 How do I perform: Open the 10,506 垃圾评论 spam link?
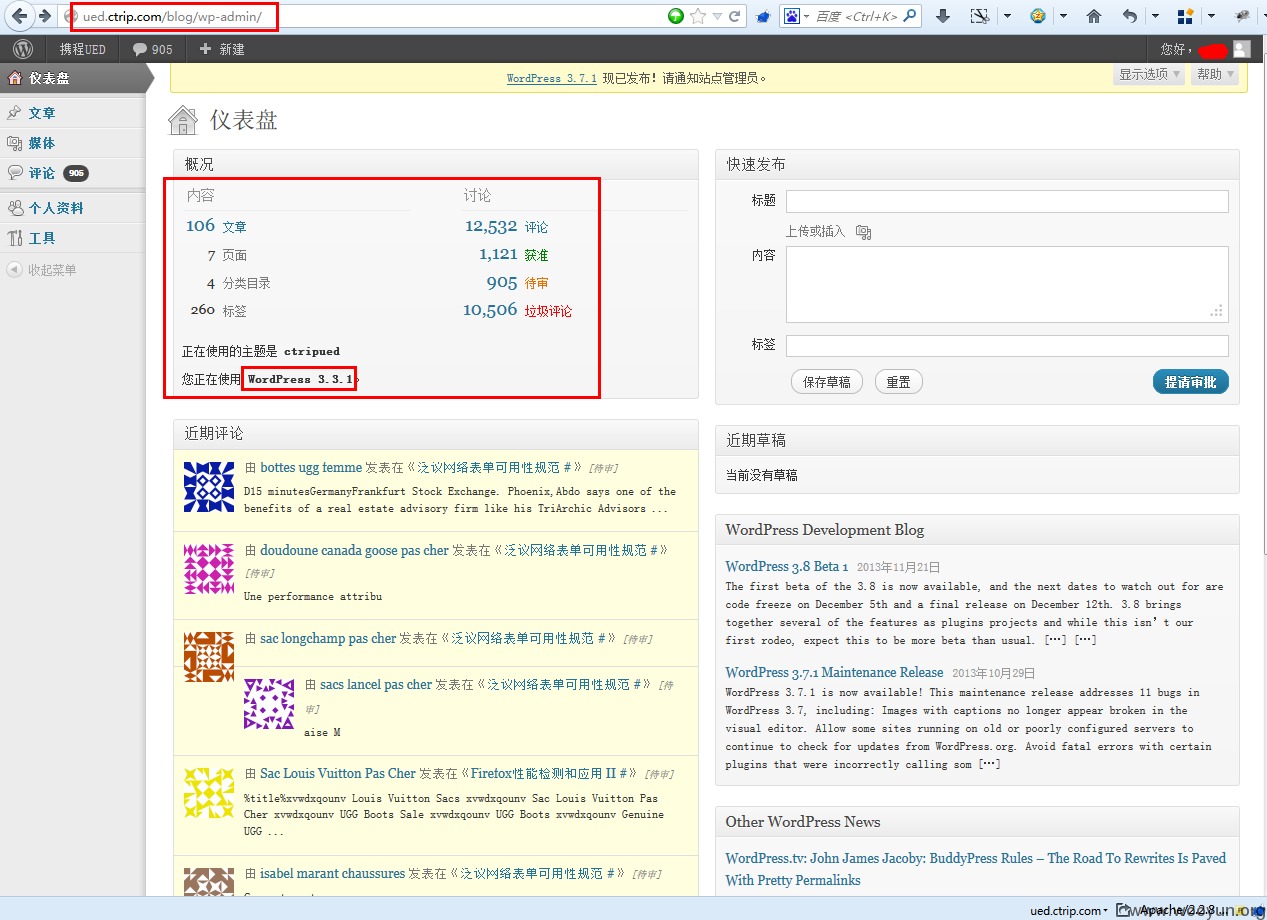click(x=517, y=310)
